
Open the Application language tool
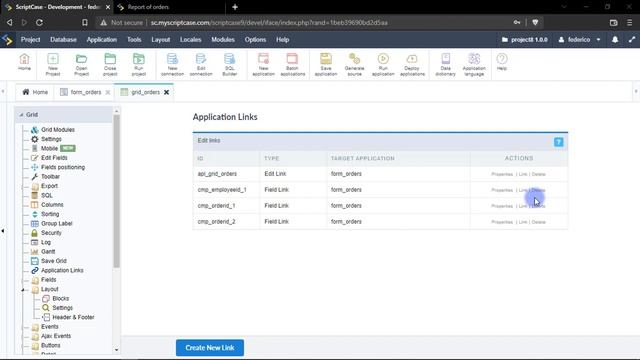(x=474, y=64)
